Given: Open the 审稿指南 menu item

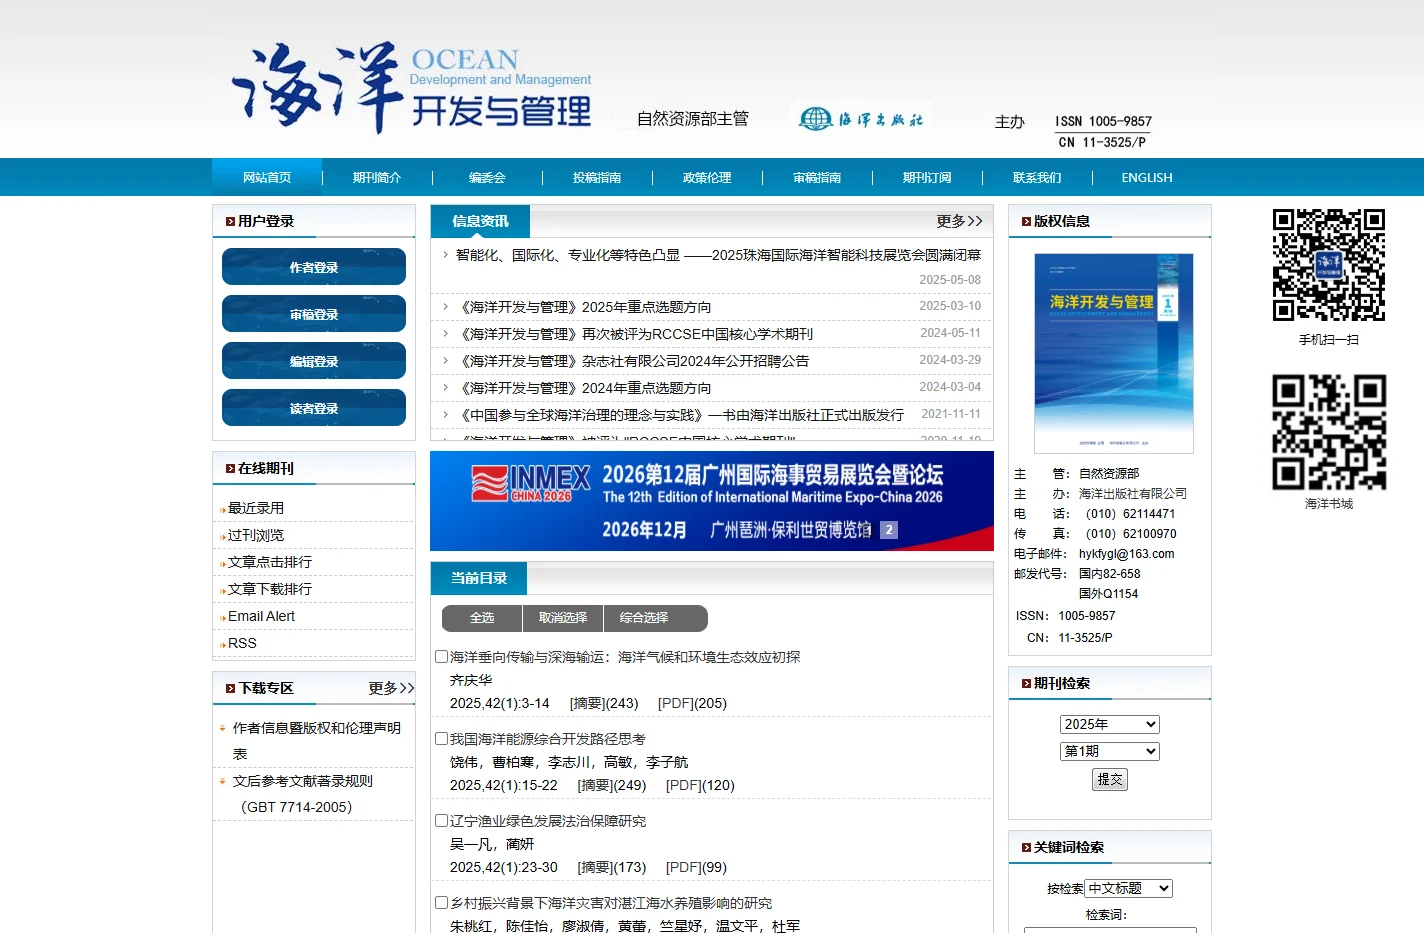Looking at the screenshot, I should [x=817, y=178].
